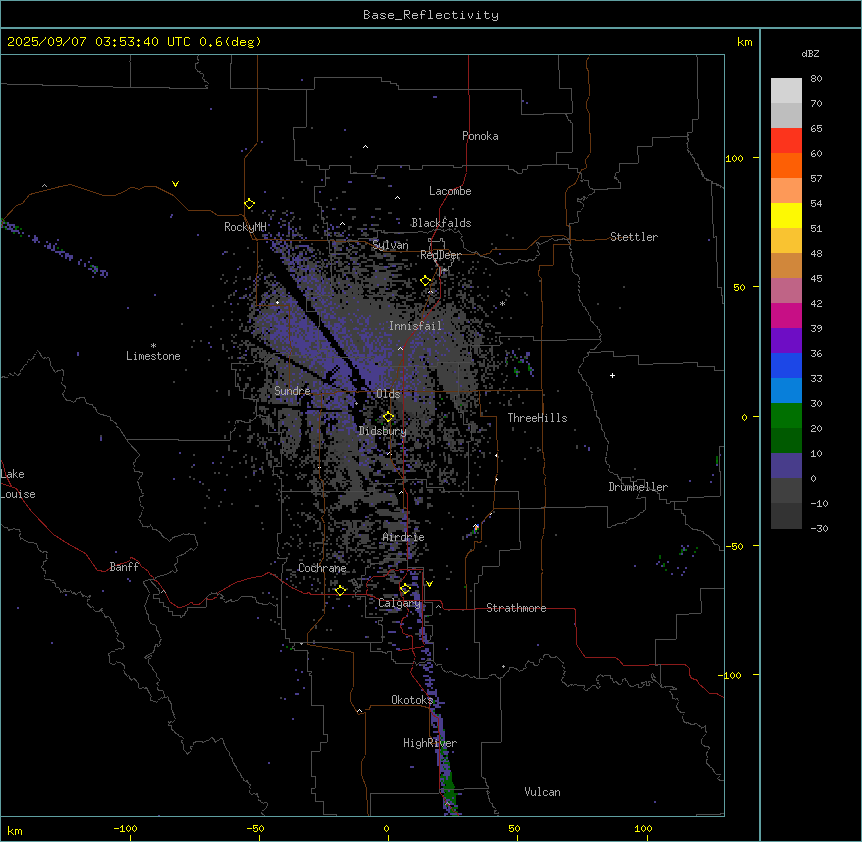
Task: Pick the slate-purple 0-10 dBZ legend swatch
Action: (786, 466)
